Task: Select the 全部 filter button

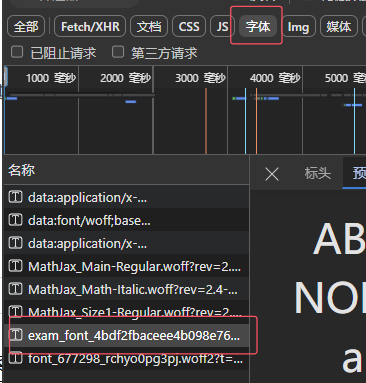Action: (26, 26)
